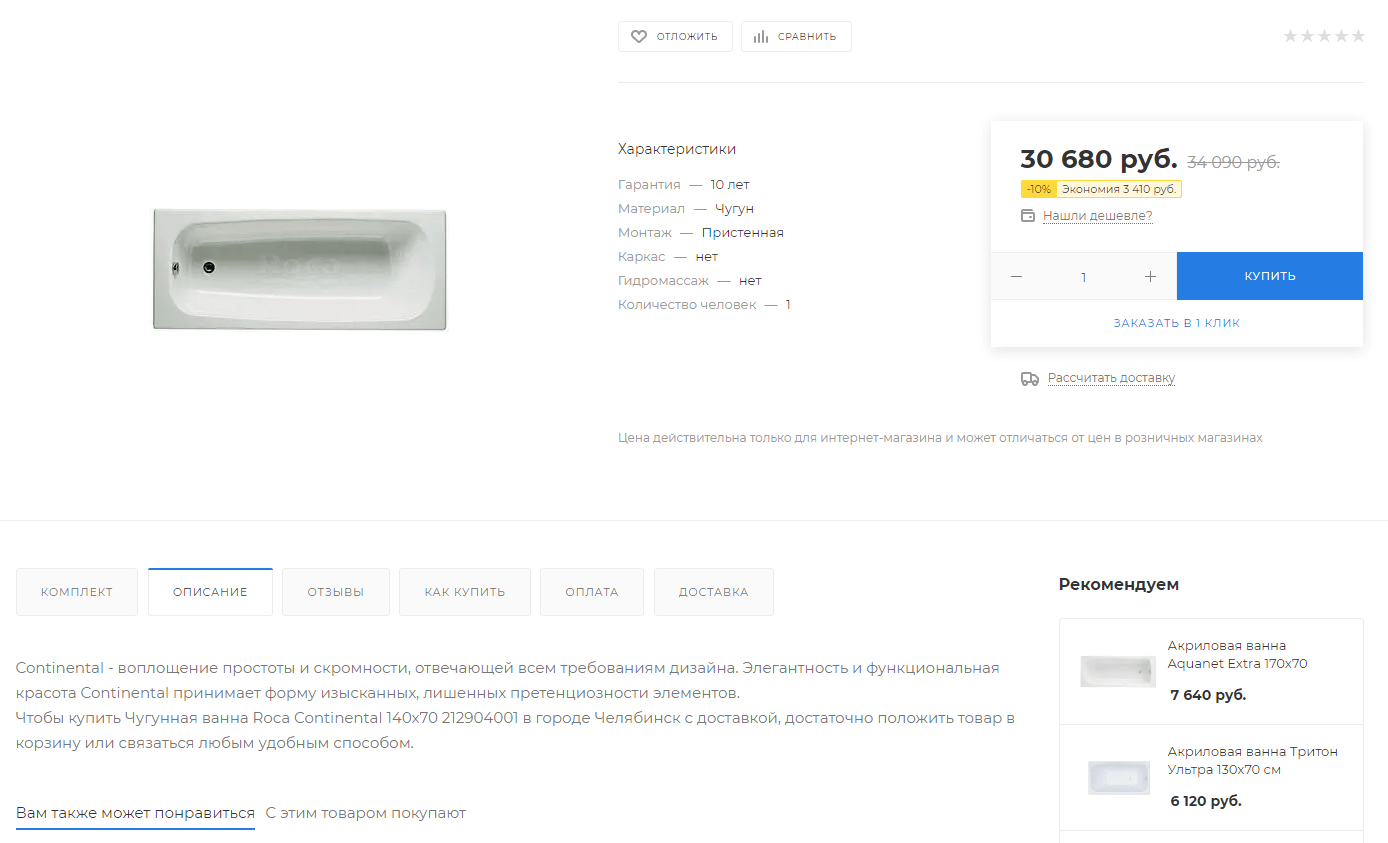
Task: Click the Roca bathtub product image
Action: (299, 269)
